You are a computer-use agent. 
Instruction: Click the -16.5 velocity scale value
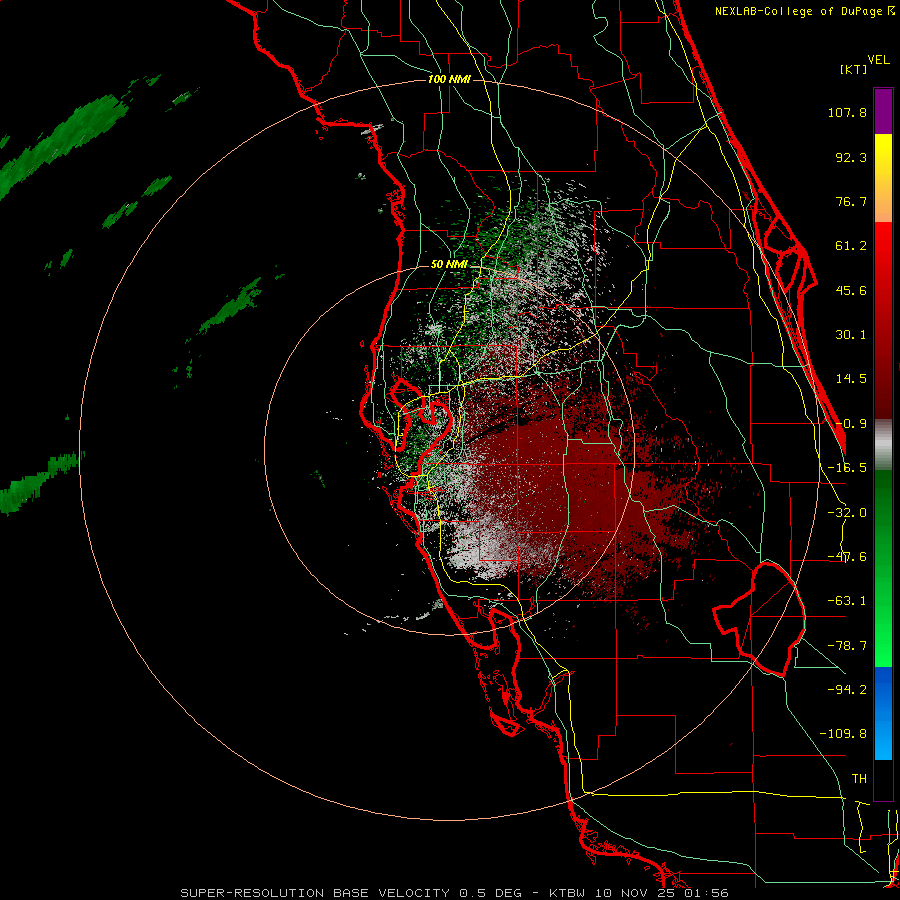pyautogui.click(x=847, y=468)
